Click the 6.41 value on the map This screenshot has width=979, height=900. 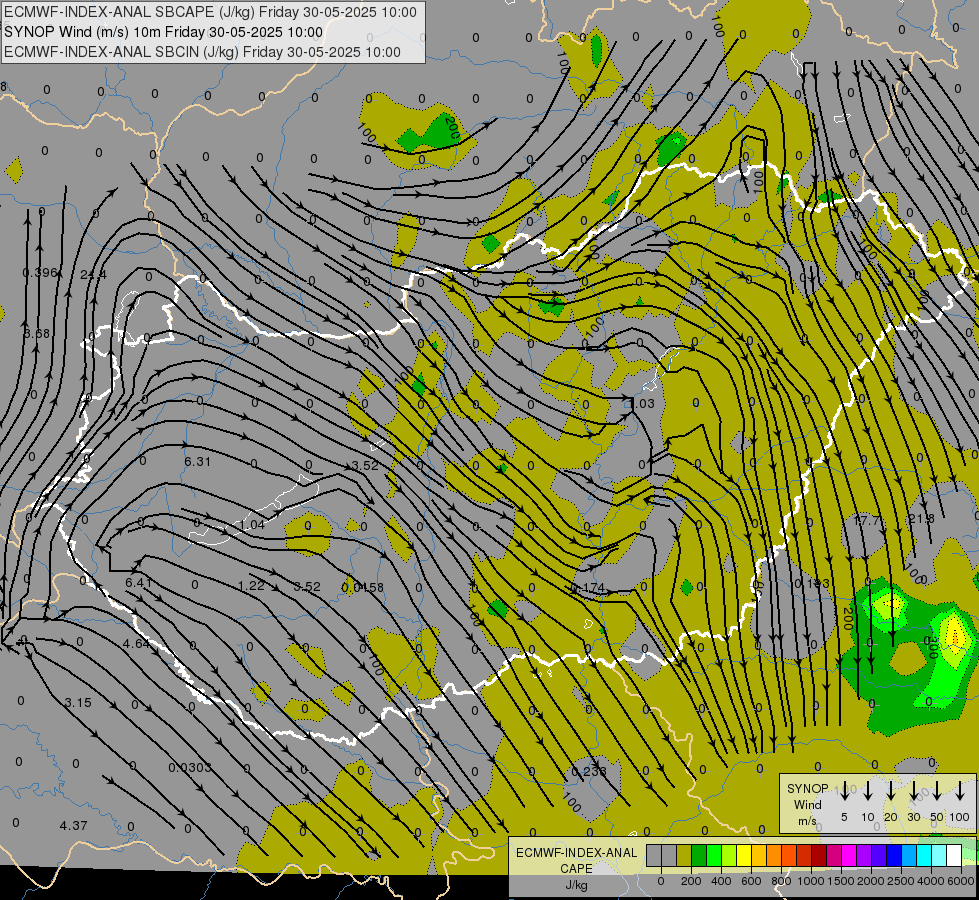138,583
